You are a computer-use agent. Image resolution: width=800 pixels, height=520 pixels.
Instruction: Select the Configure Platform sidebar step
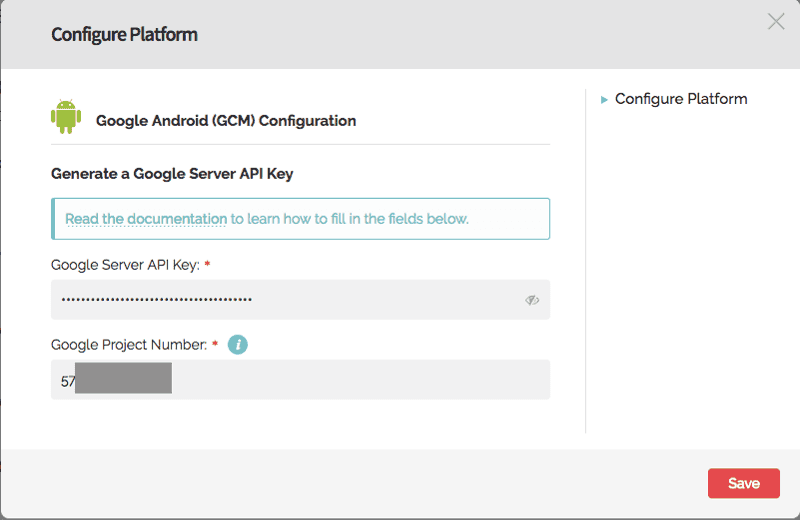point(681,99)
